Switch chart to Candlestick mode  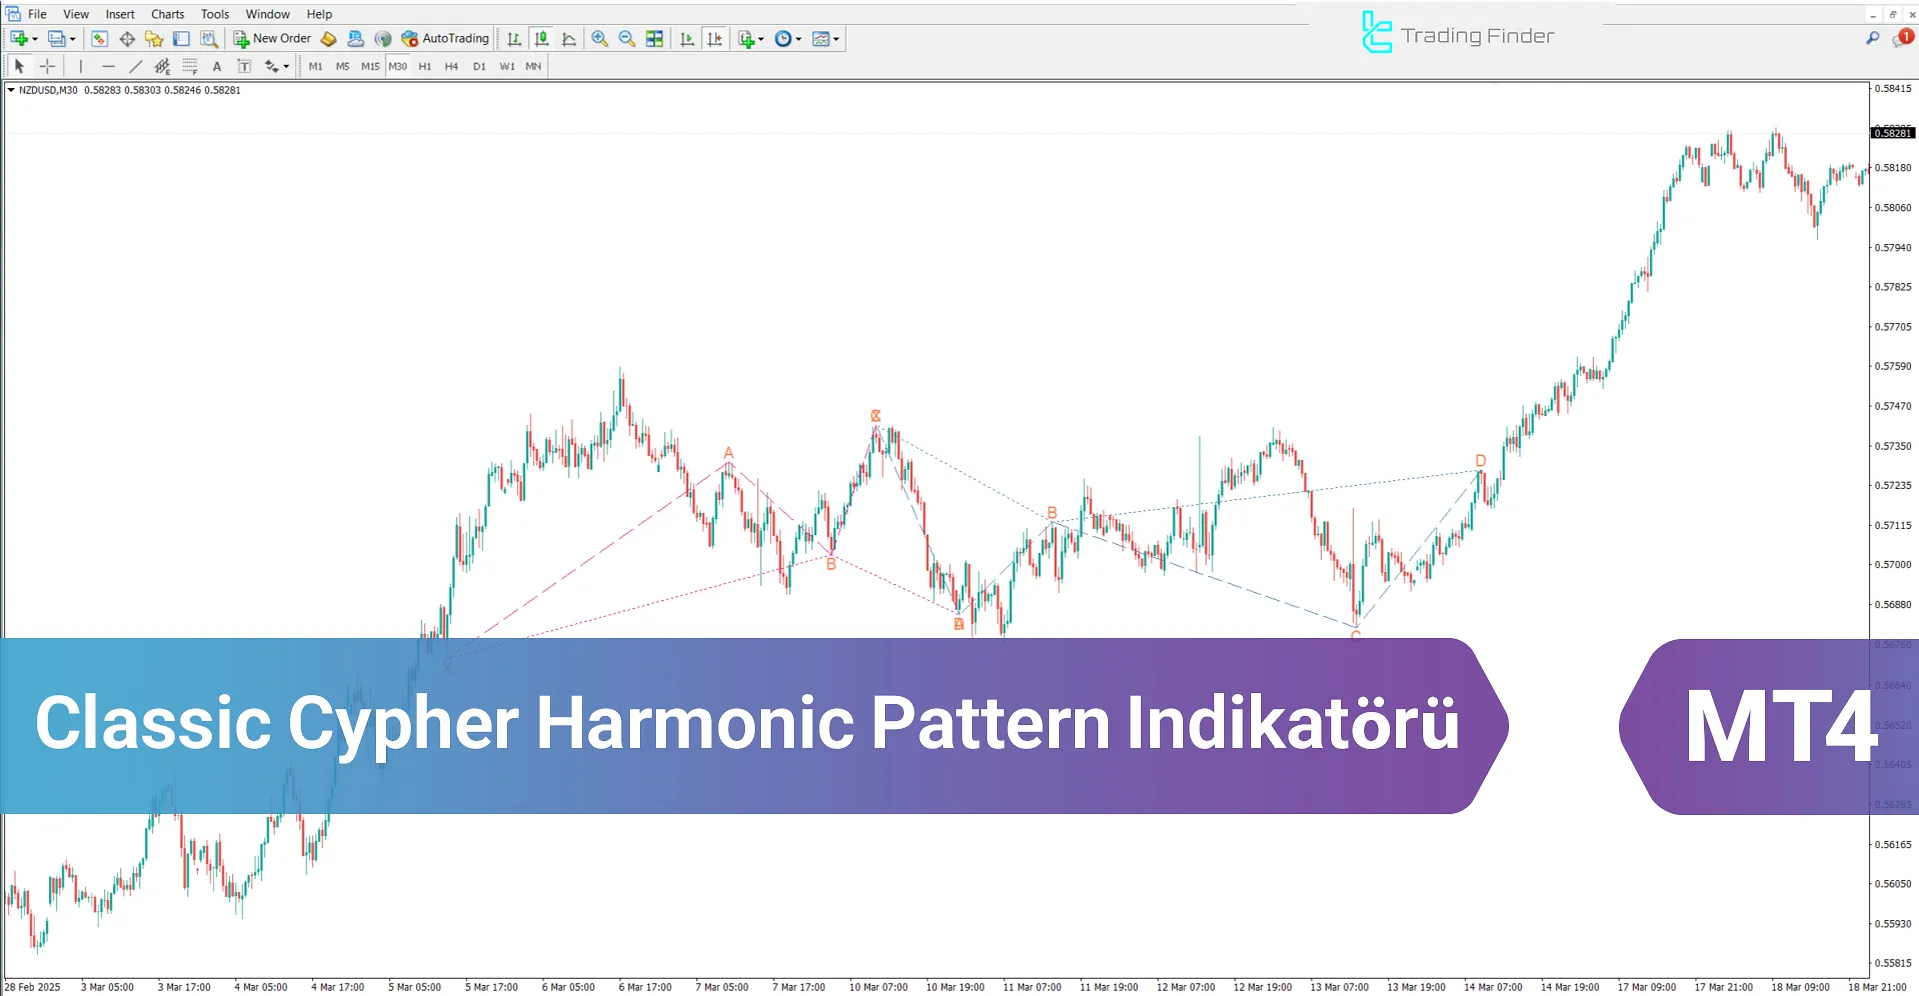pyautogui.click(x=540, y=38)
